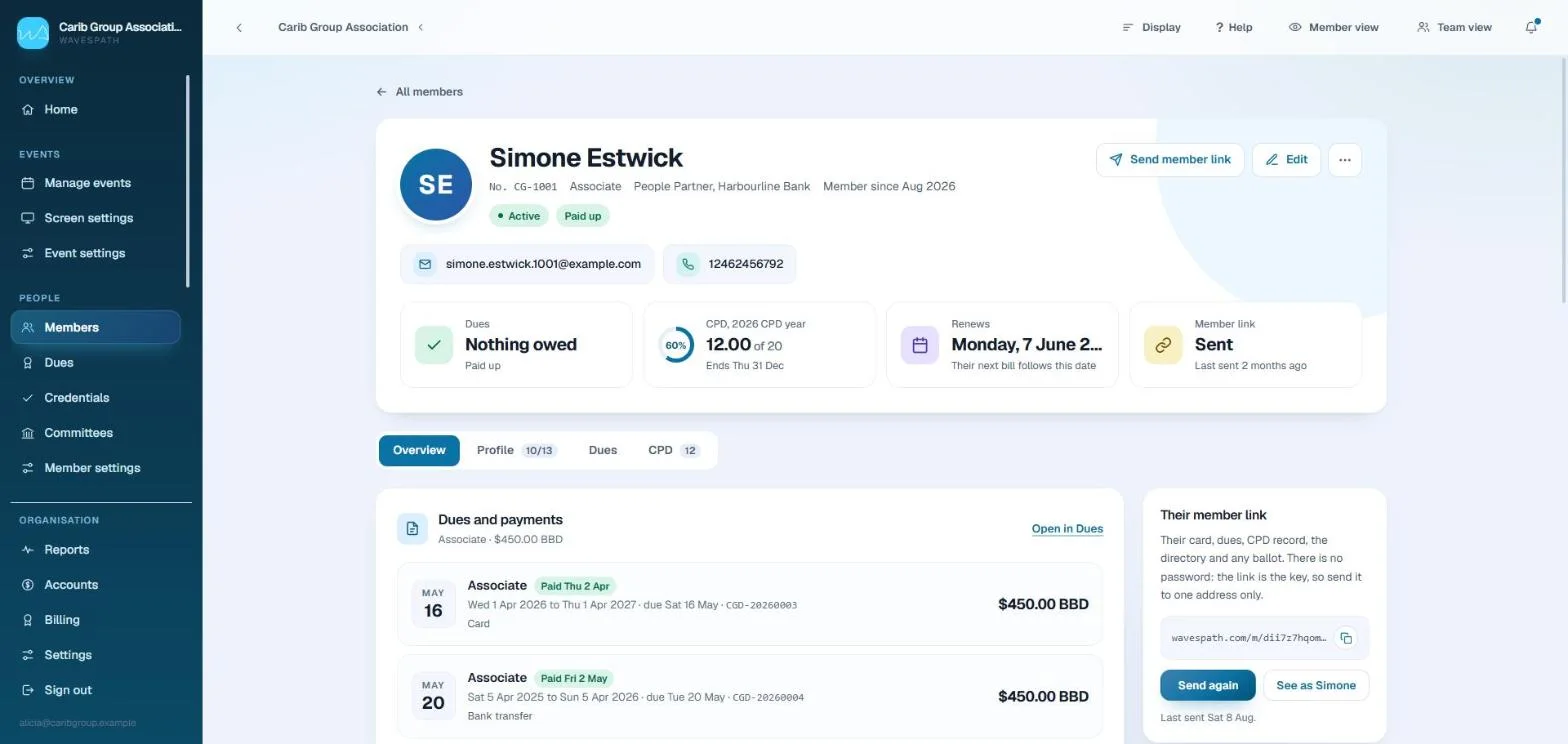The width and height of the screenshot is (1568, 744).
Task: Open Committees in the sidebar
Action: (x=95, y=433)
